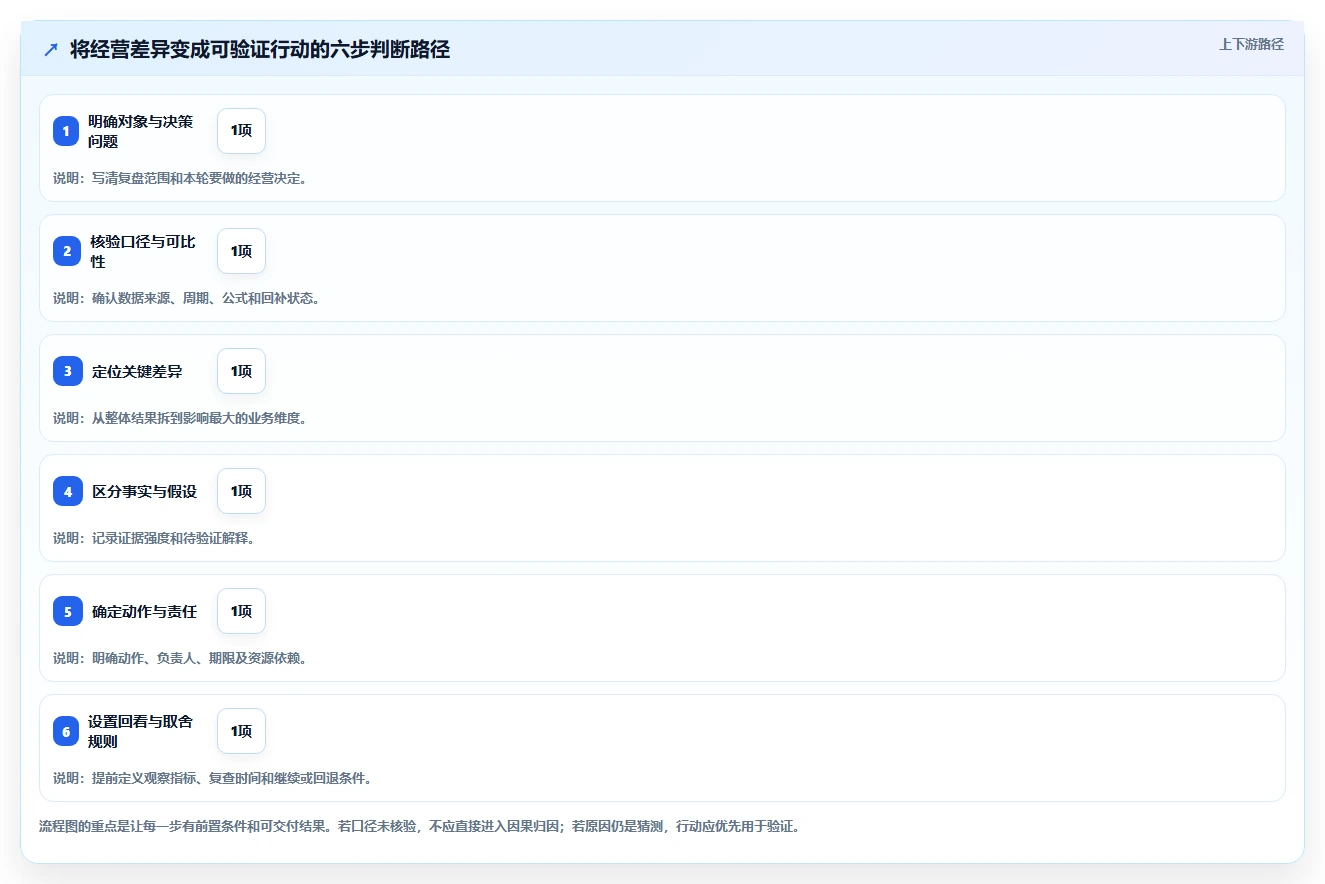This screenshot has height=884, width=1325.
Task: Select the step title 确定动作与责任
Action: 145,612
